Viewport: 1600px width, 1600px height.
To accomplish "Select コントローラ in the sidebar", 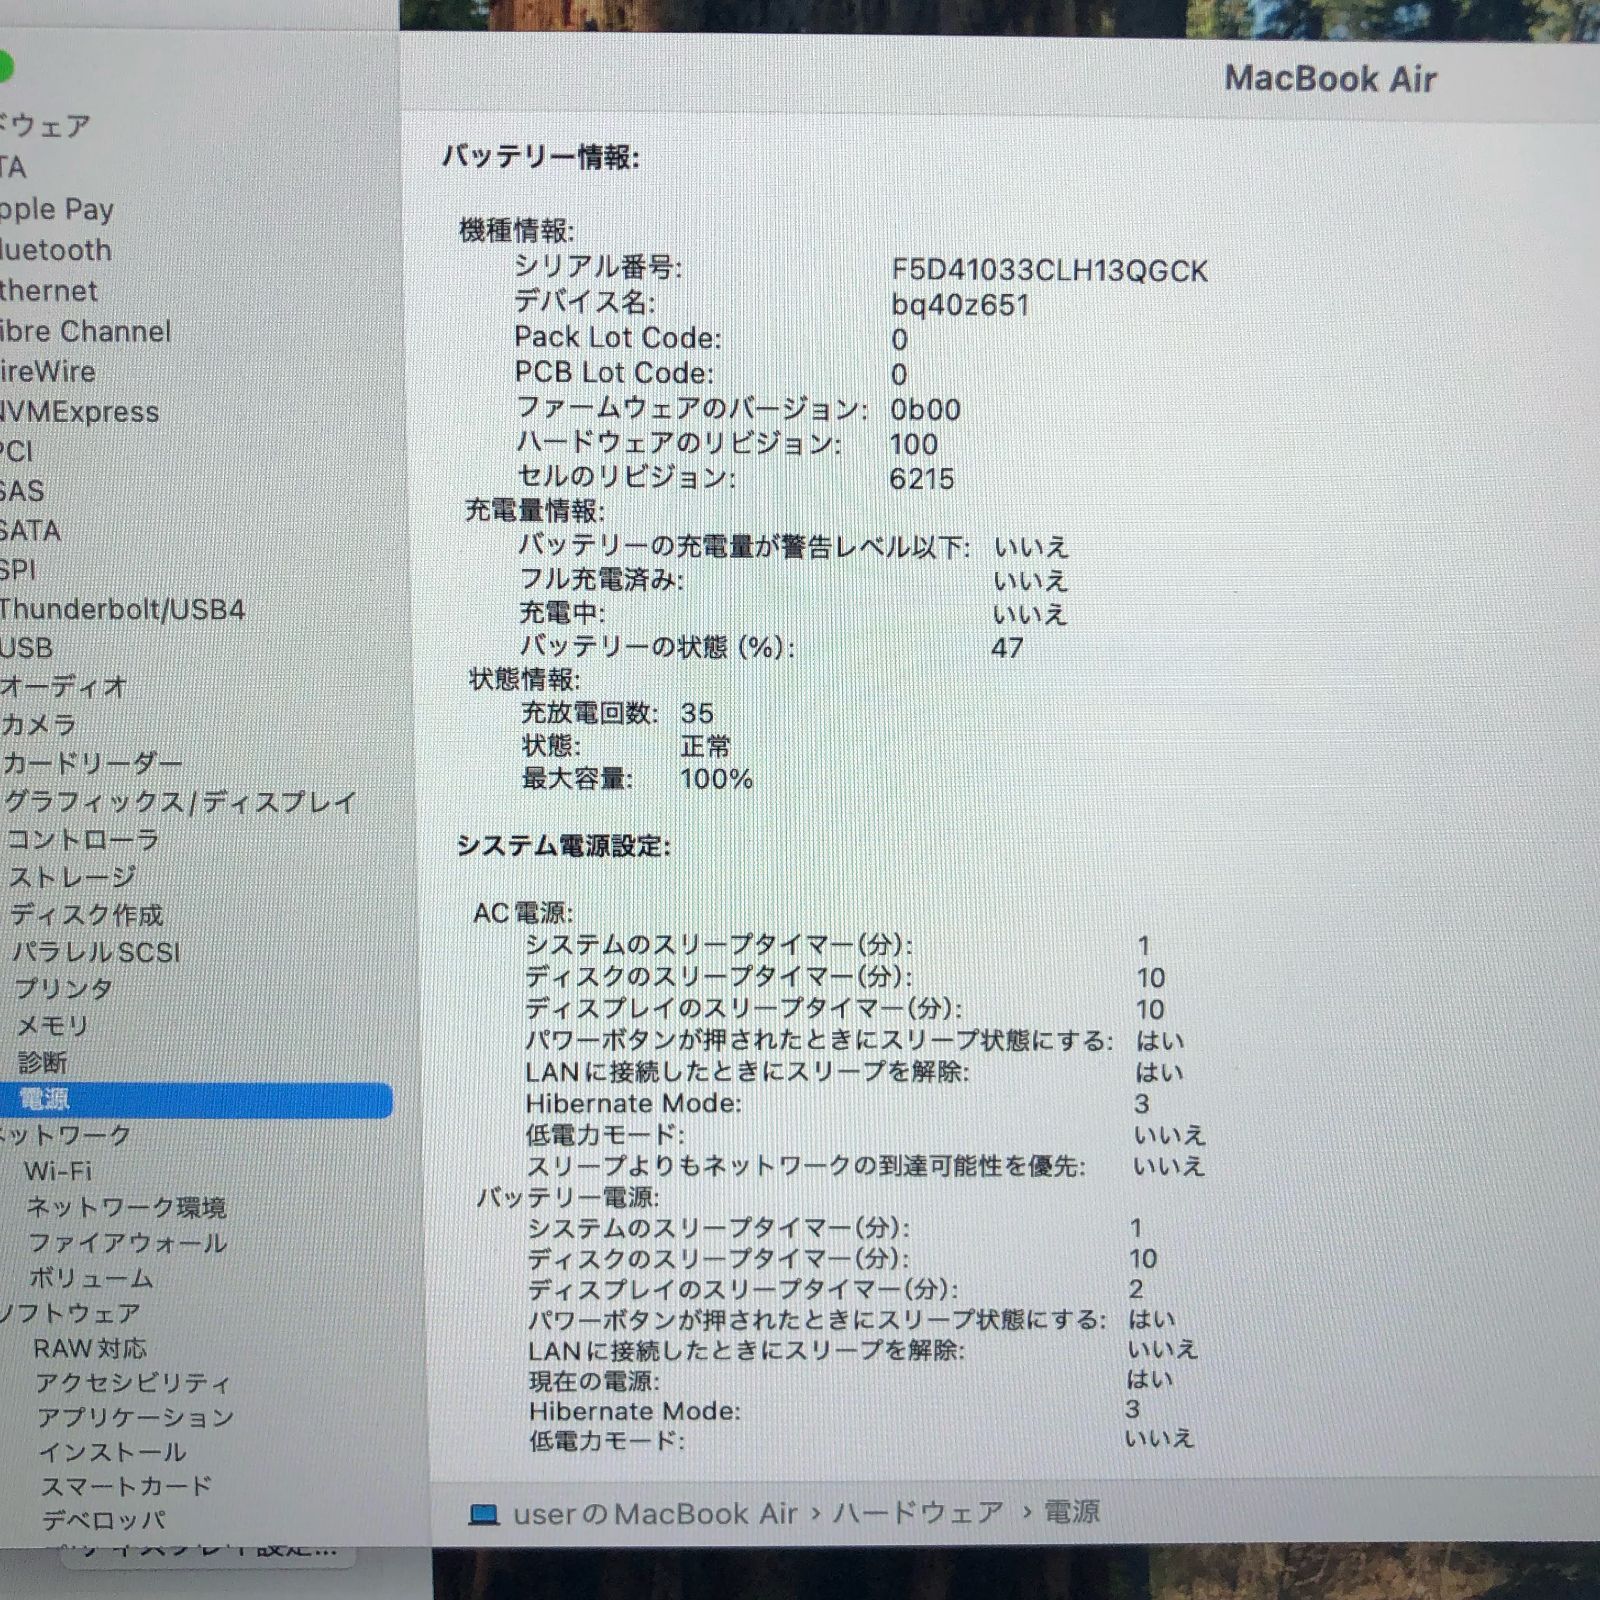I will click(83, 840).
